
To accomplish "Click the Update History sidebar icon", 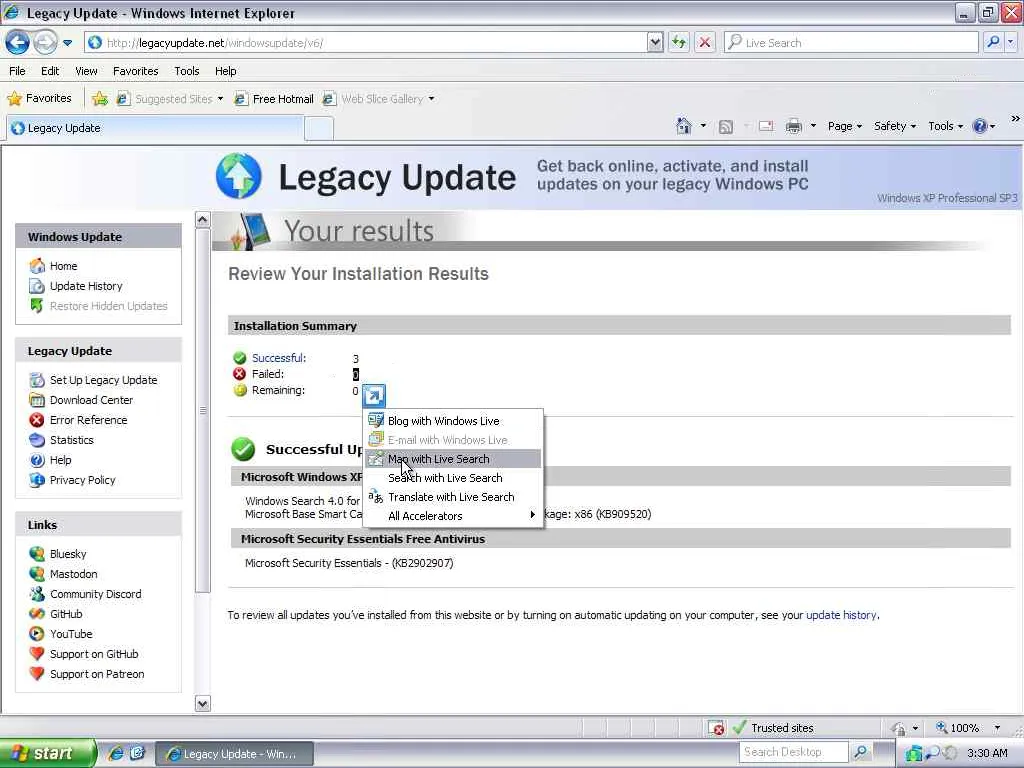I will click(37, 286).
